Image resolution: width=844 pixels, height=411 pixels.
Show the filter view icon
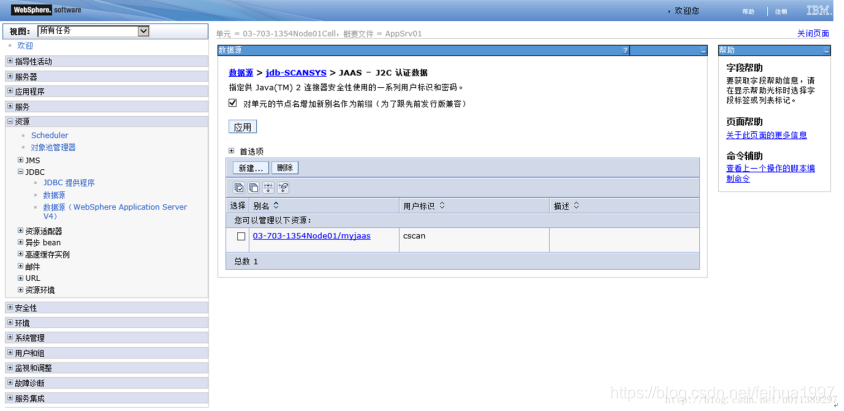[x=268, y=188]
